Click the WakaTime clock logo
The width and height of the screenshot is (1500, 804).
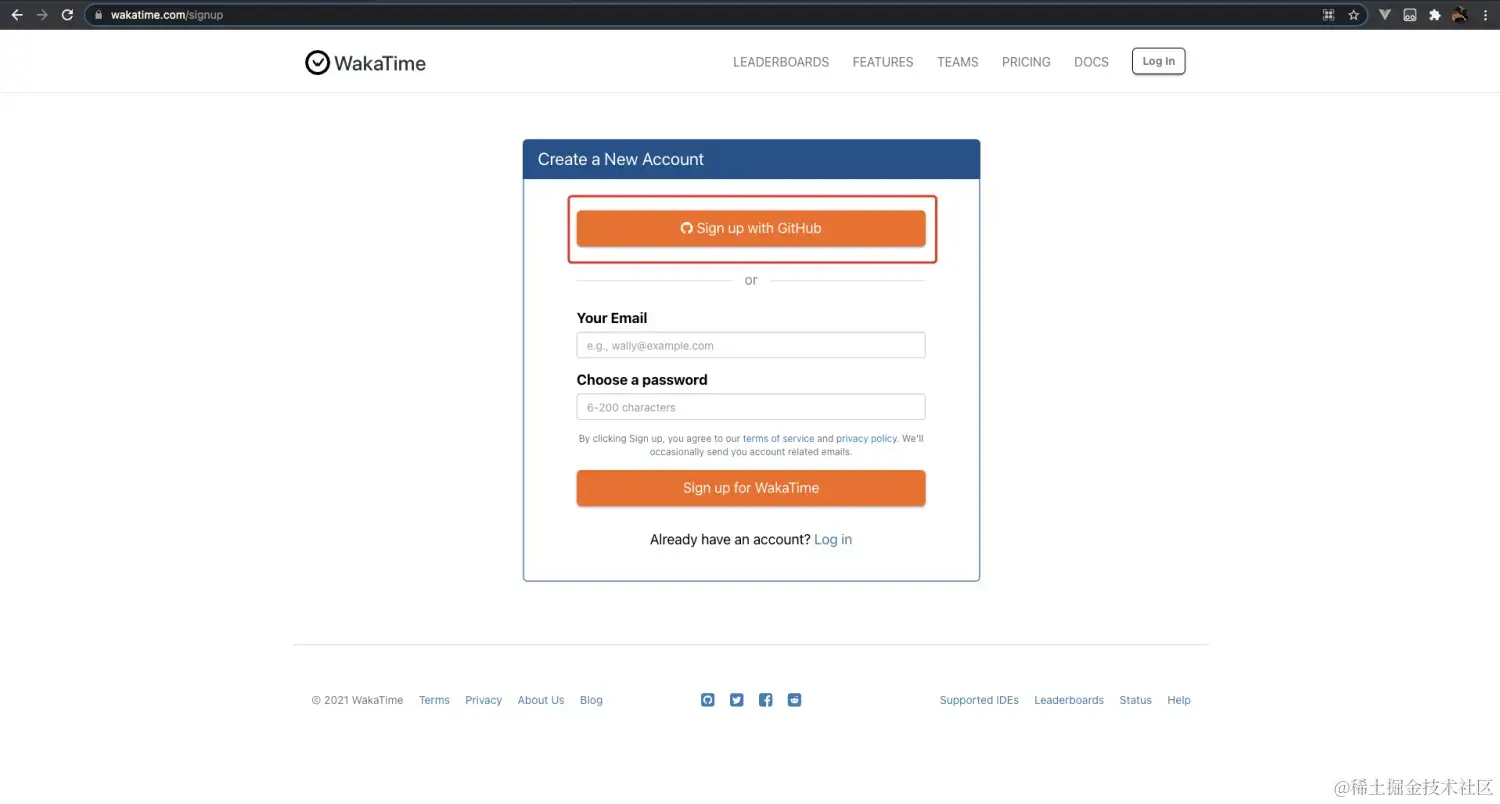click(317, 62)
